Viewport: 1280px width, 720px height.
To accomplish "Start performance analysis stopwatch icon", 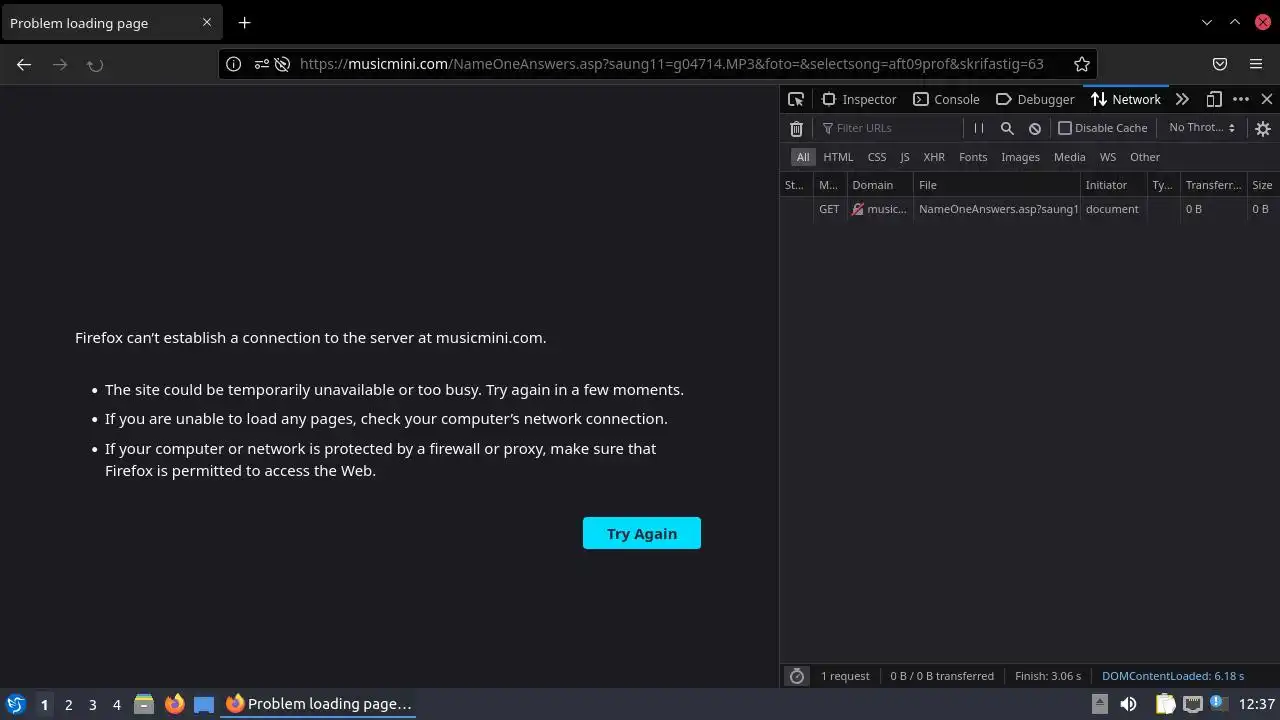I will coord(797,676).
